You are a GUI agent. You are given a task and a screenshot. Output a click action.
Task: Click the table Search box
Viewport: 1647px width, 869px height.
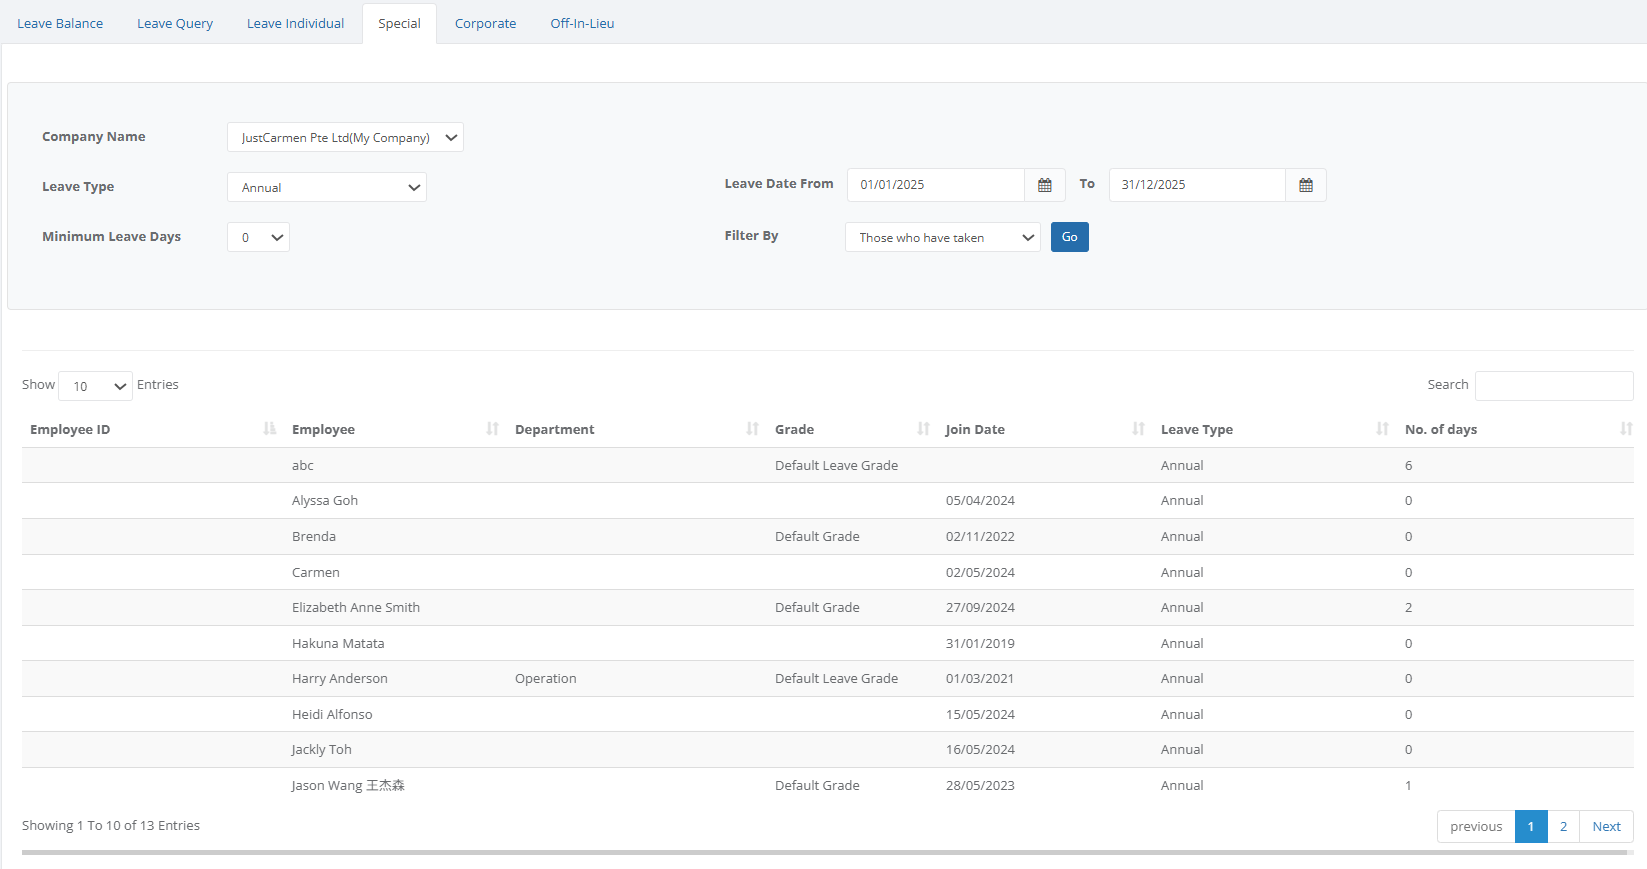coord(1554,386)
